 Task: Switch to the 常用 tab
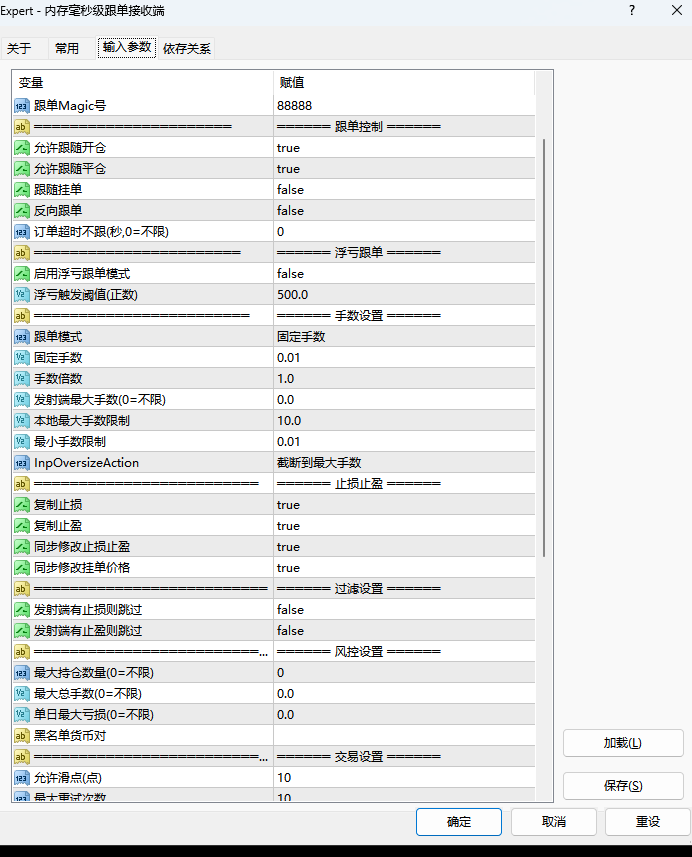click(67, 48)
